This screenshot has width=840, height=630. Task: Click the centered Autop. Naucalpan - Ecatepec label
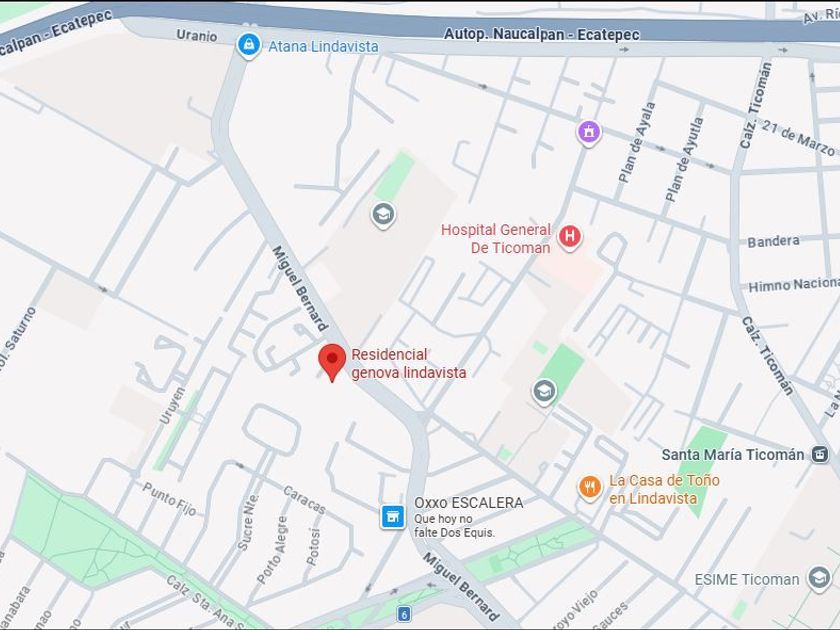[x=542, y=34]
